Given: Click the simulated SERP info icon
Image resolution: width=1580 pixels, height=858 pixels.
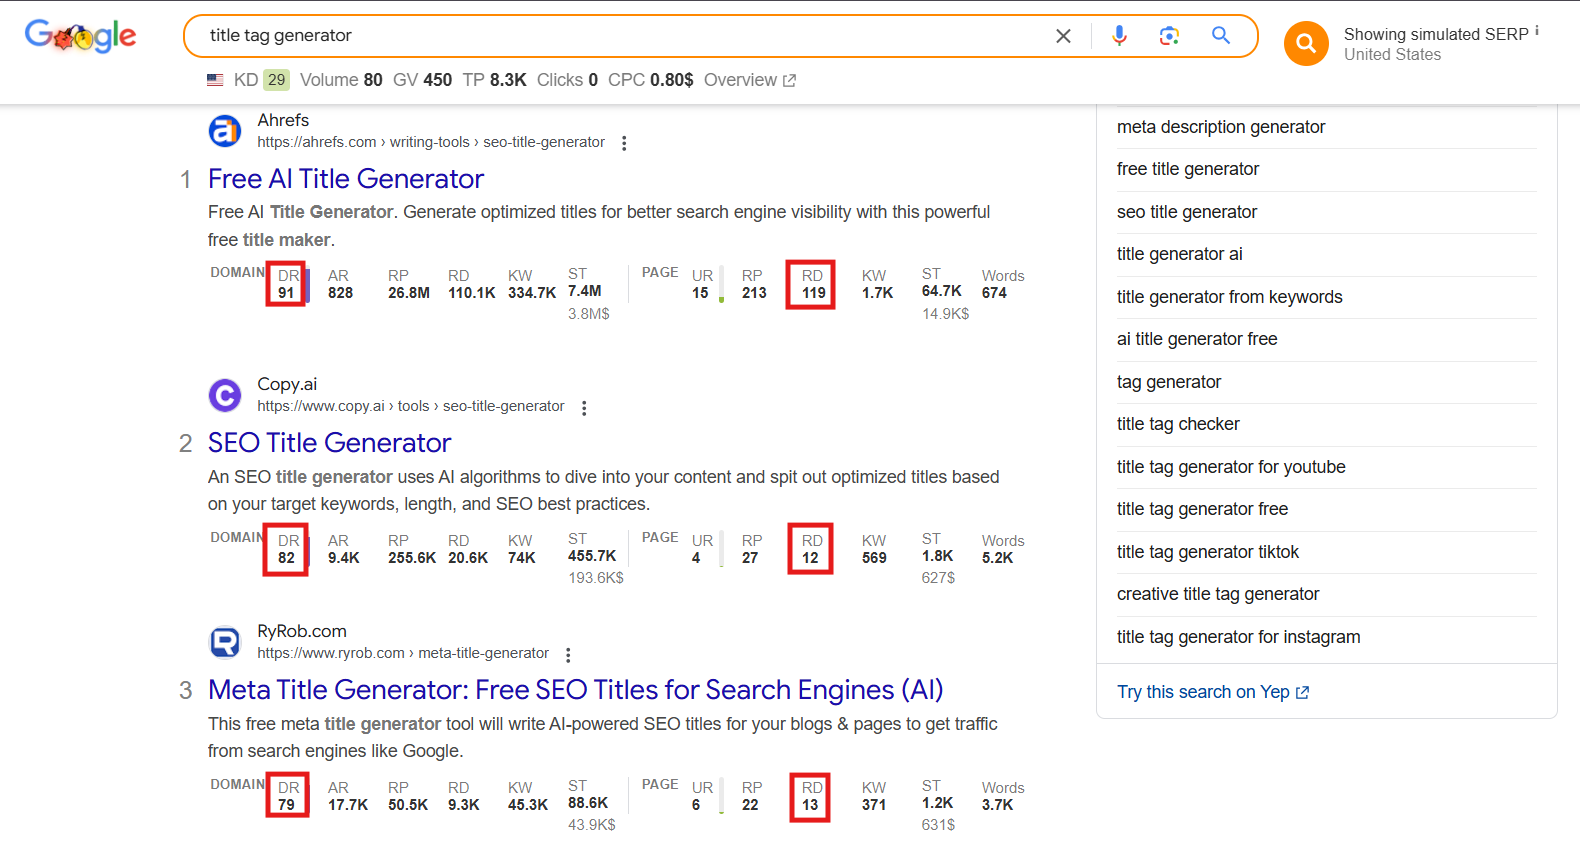Looking at the screenshot, I should point(1537,31).
